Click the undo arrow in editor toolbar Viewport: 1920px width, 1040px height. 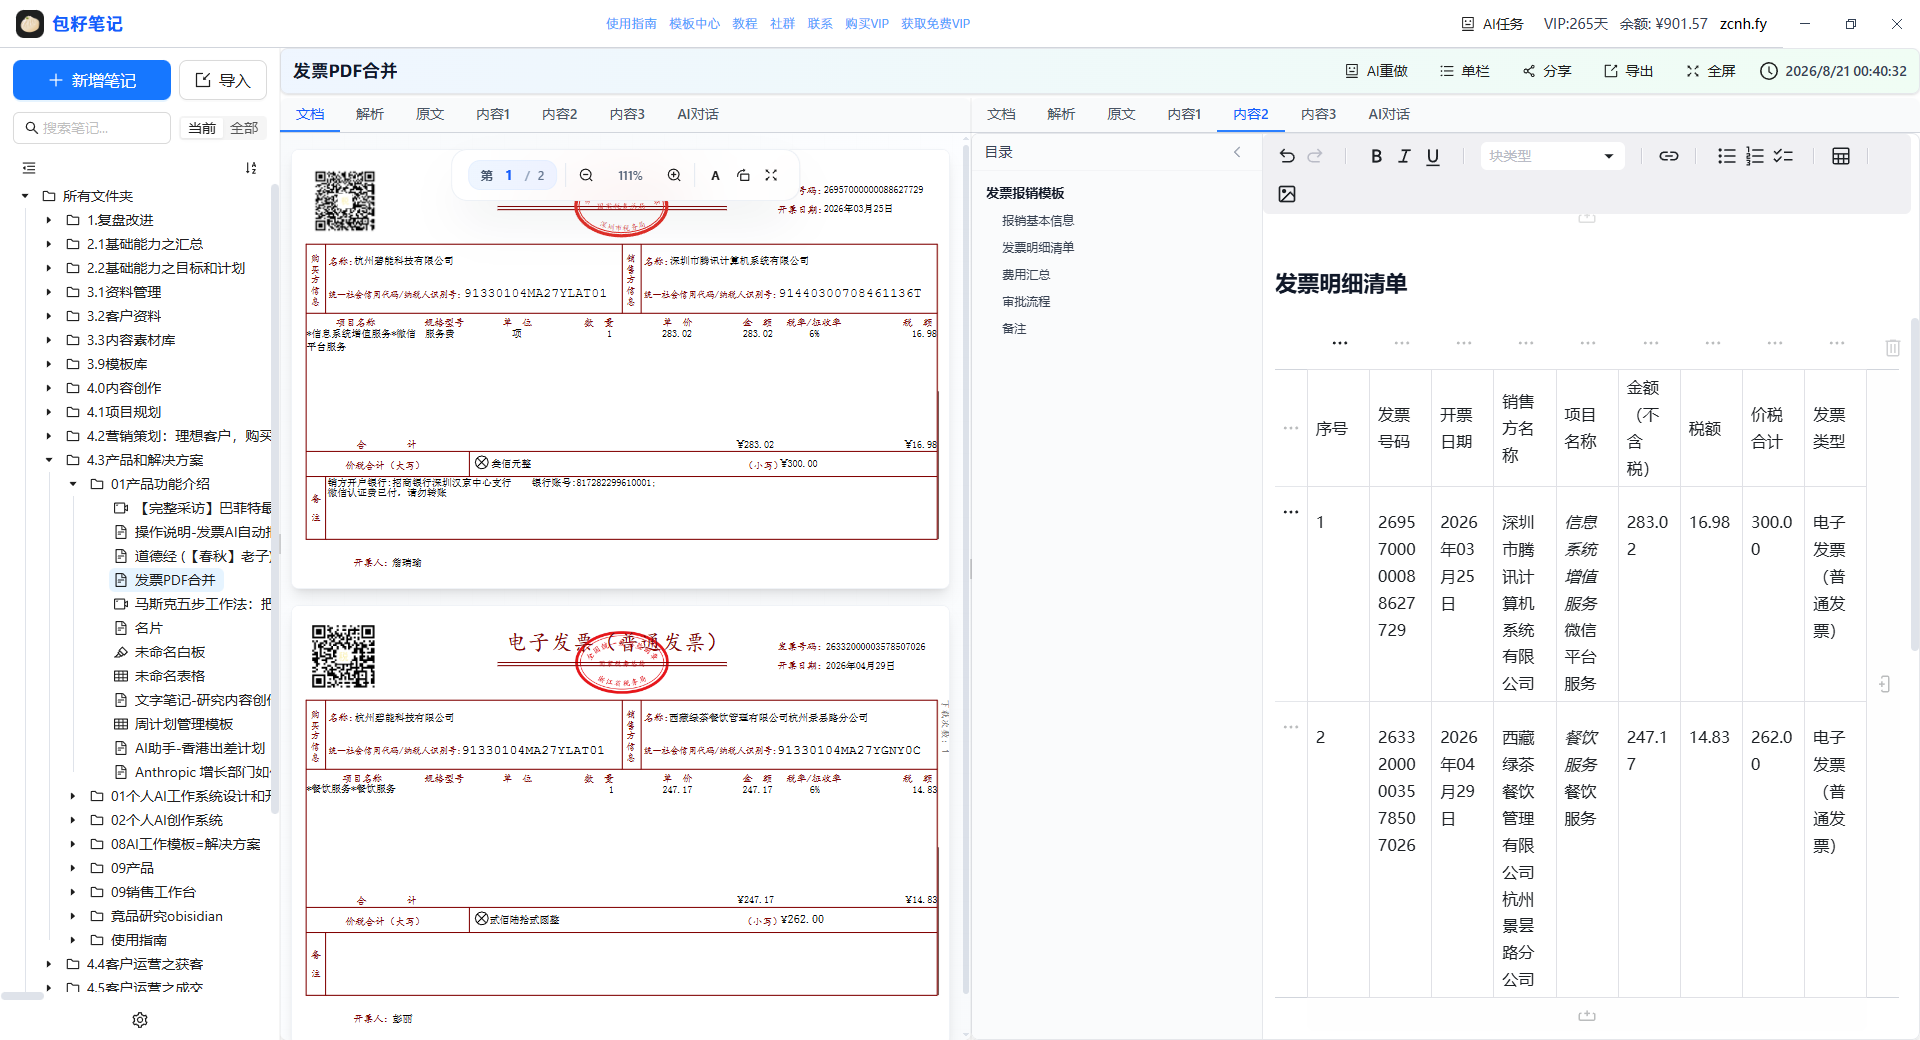pos(1287,156)
